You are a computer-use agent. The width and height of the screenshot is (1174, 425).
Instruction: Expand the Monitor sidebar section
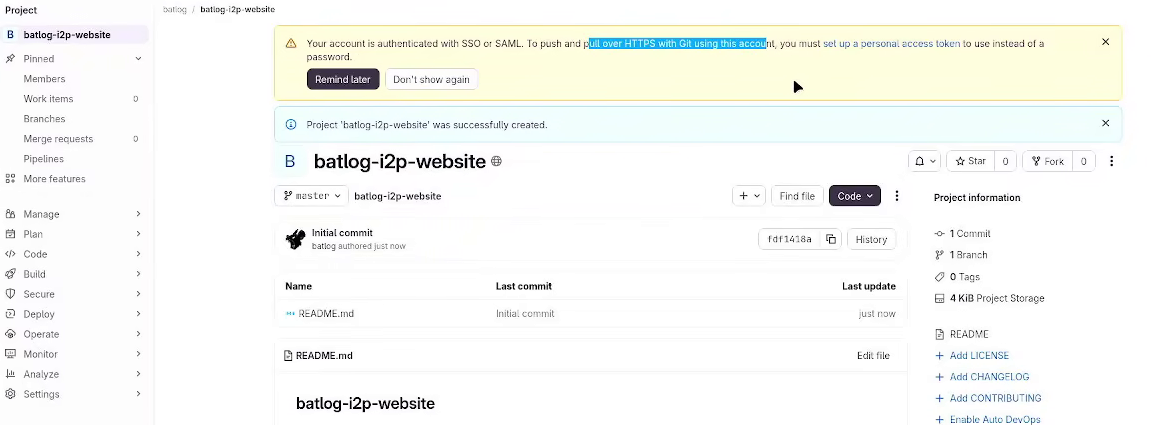tap(75, 354)
